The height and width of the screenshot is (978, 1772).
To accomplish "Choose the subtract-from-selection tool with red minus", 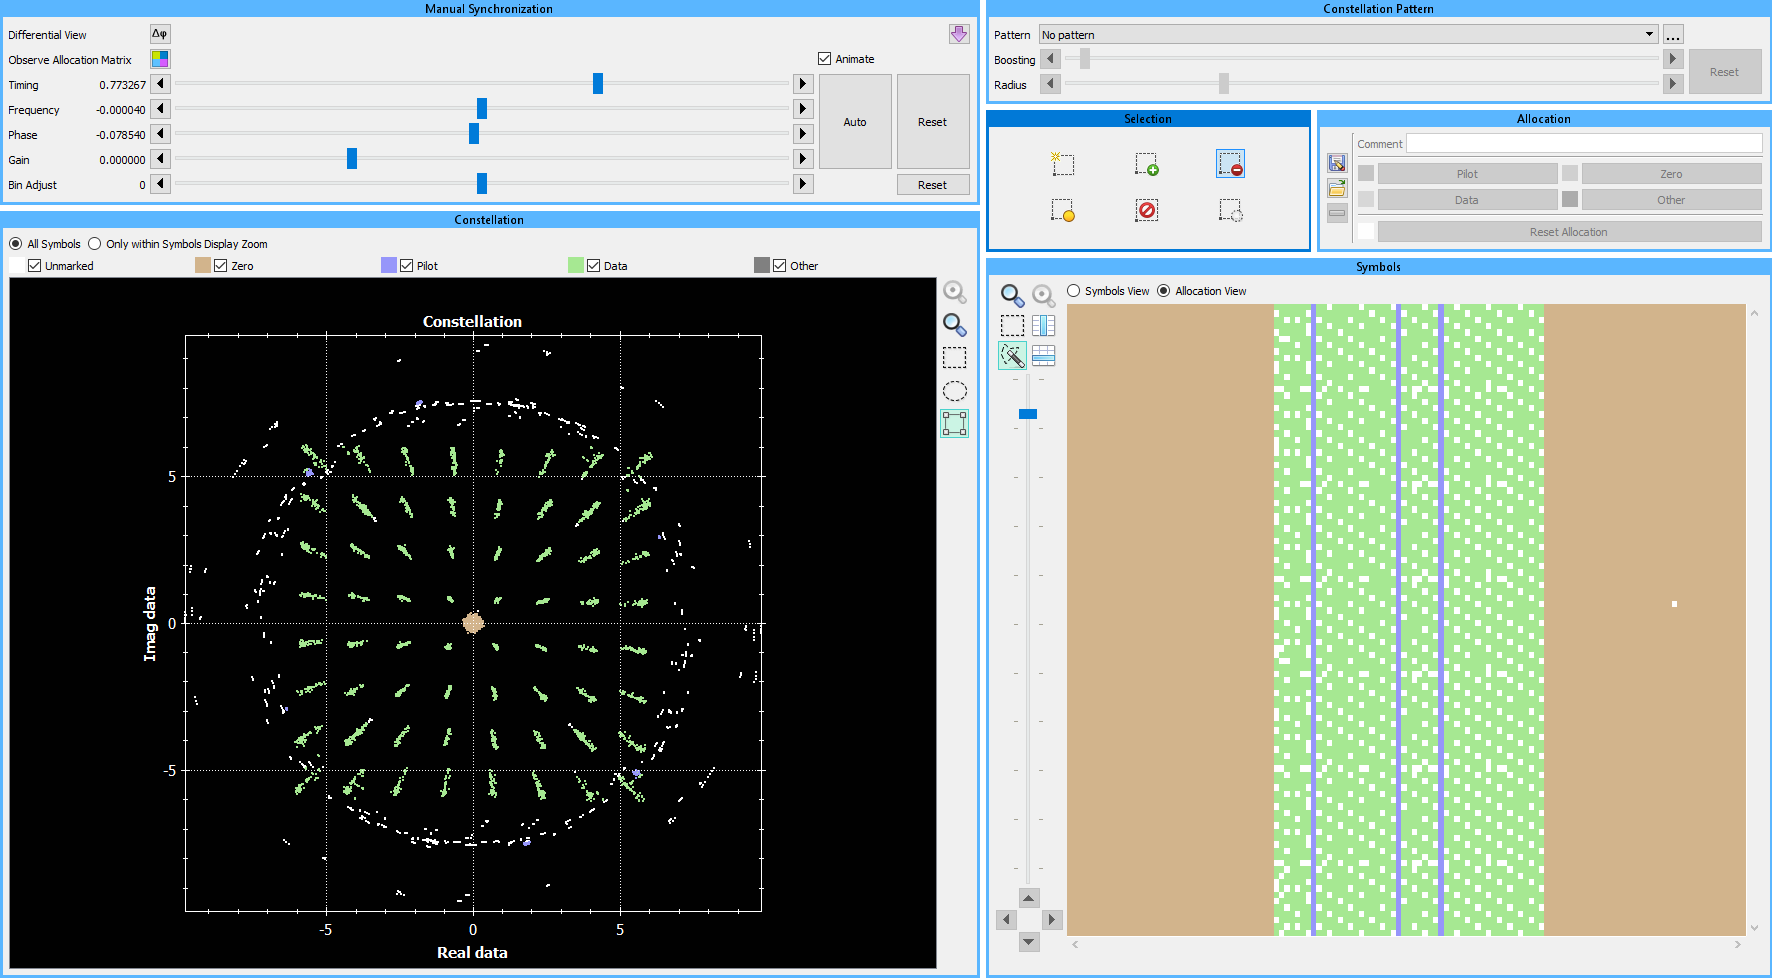I will 1230,163.
